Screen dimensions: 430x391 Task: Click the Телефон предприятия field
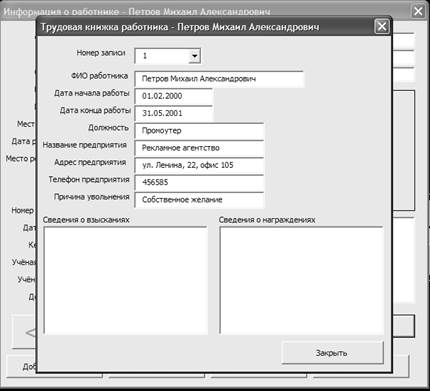[x=199, y=183]
